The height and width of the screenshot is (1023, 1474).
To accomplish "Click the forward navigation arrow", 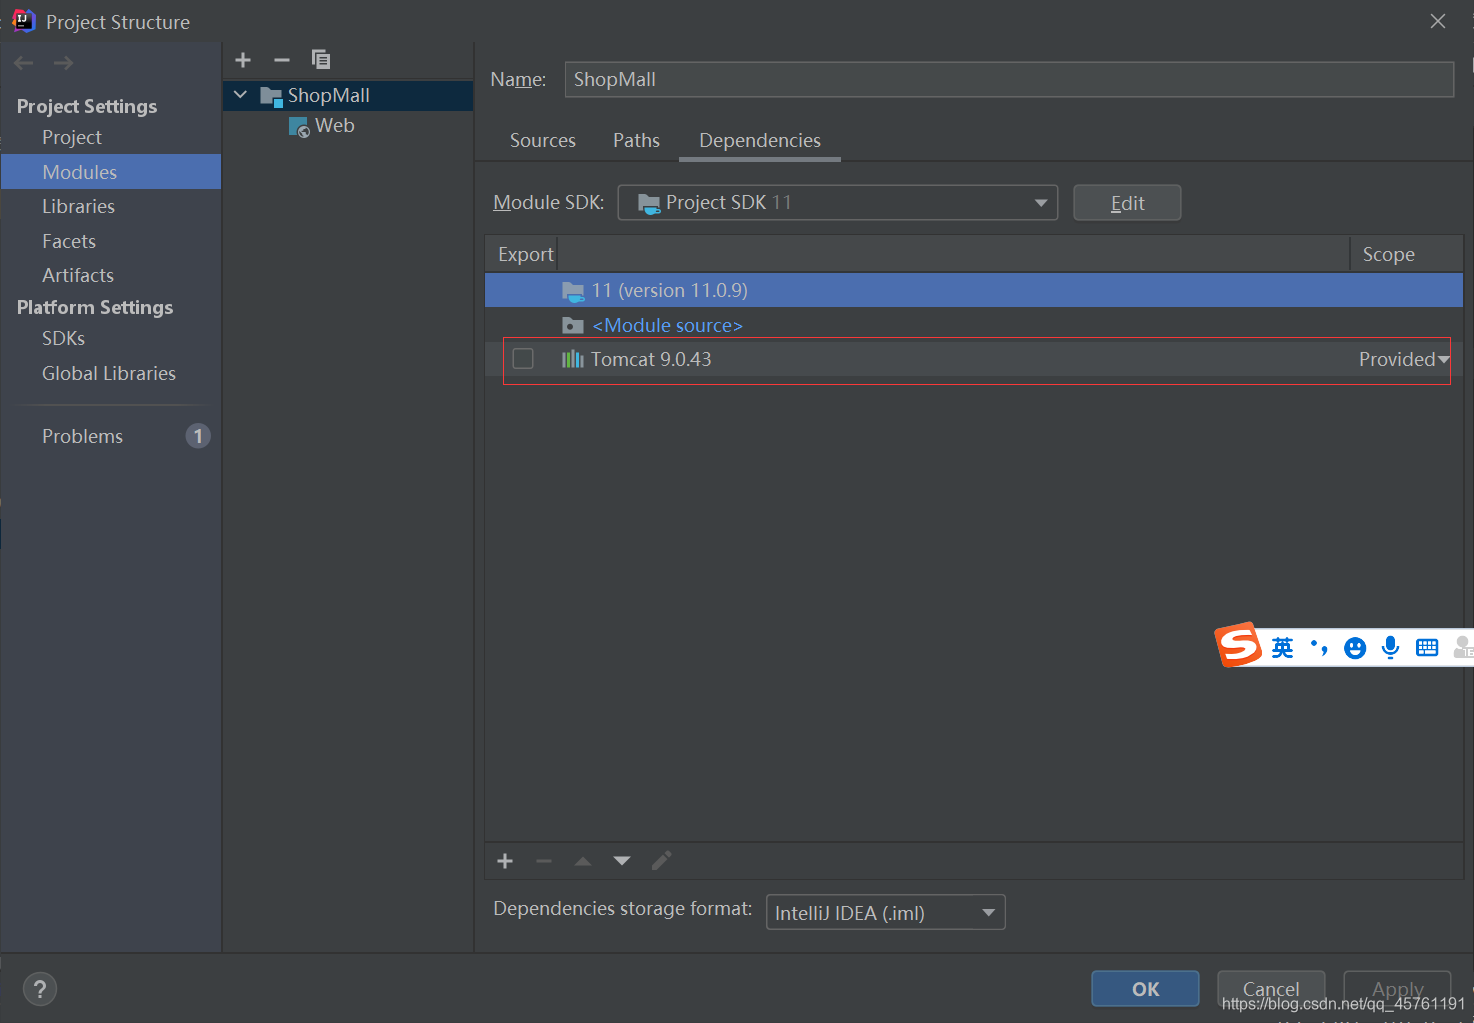I will pyautogui.click(x=63, y=63).
